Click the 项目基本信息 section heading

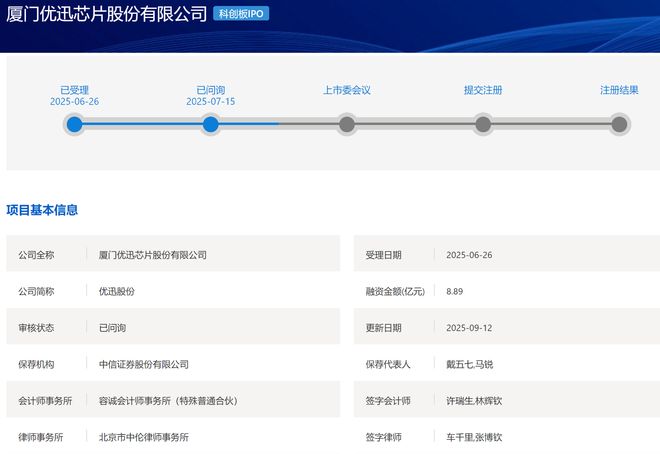[42, 210]
